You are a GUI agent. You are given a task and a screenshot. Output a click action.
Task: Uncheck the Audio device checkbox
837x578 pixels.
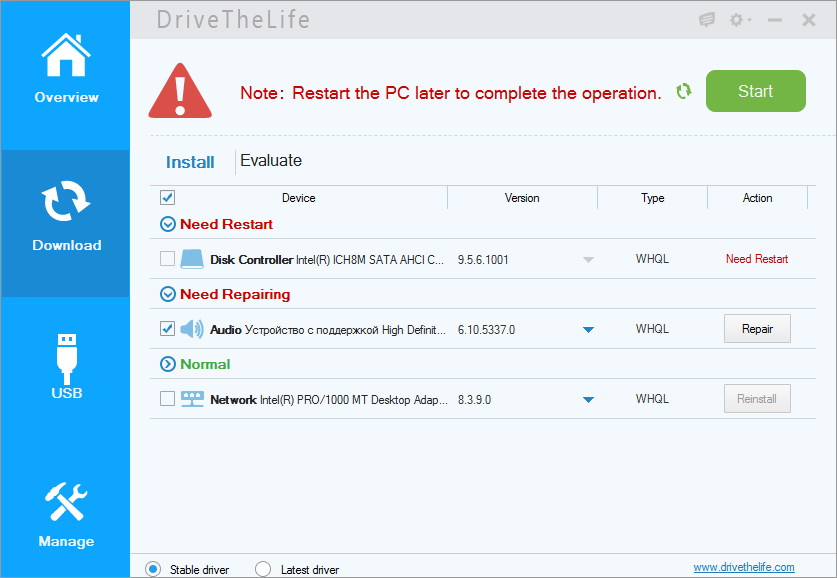(x=167, y=329)
